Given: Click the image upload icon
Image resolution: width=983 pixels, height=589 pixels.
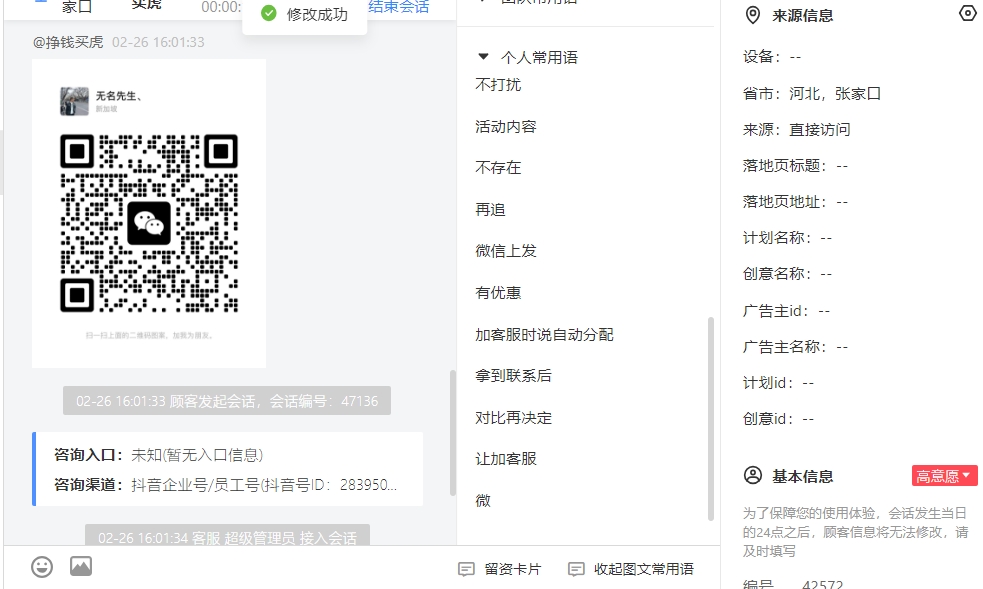Looking at the screenshot, I should 81,566.
